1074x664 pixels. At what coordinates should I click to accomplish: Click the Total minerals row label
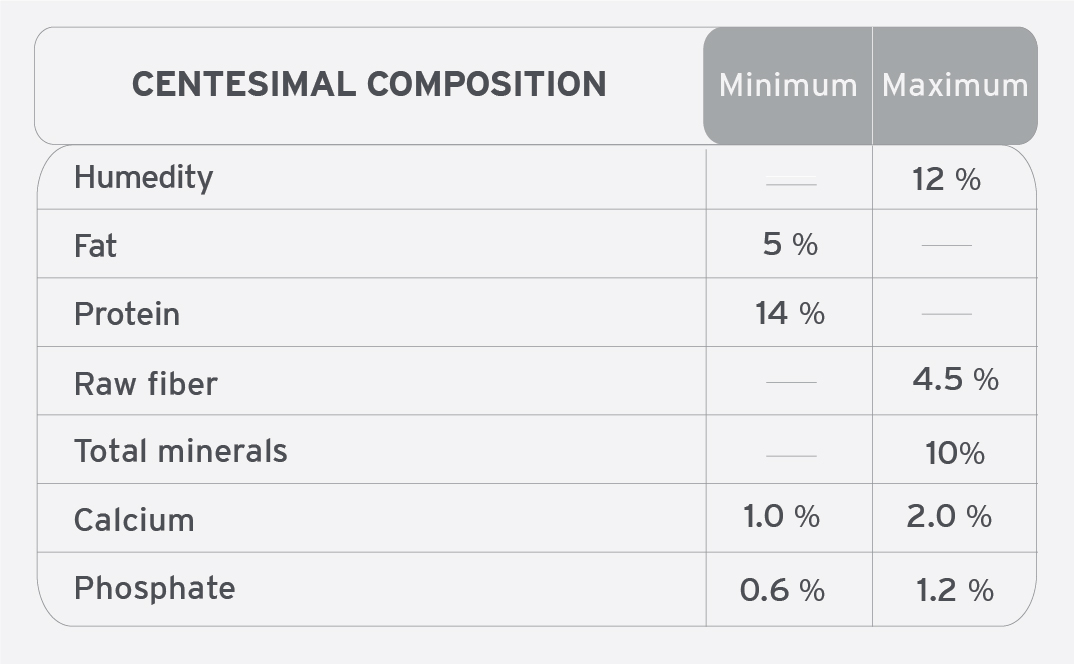180,452
